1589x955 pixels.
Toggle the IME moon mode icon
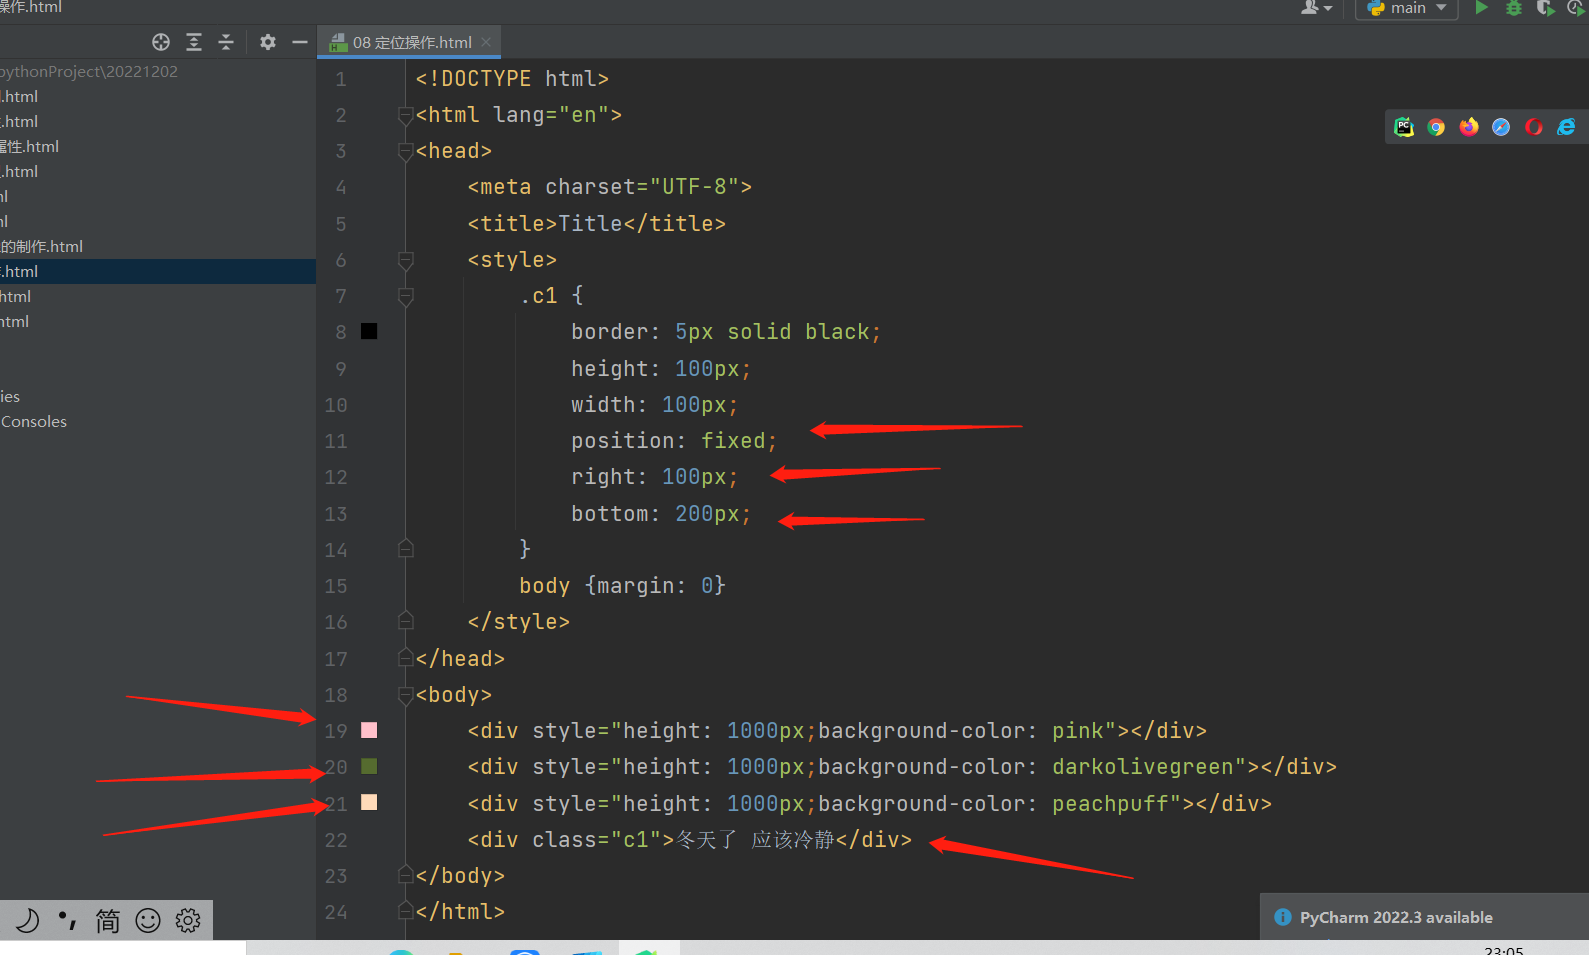click(x=27, y=920)
